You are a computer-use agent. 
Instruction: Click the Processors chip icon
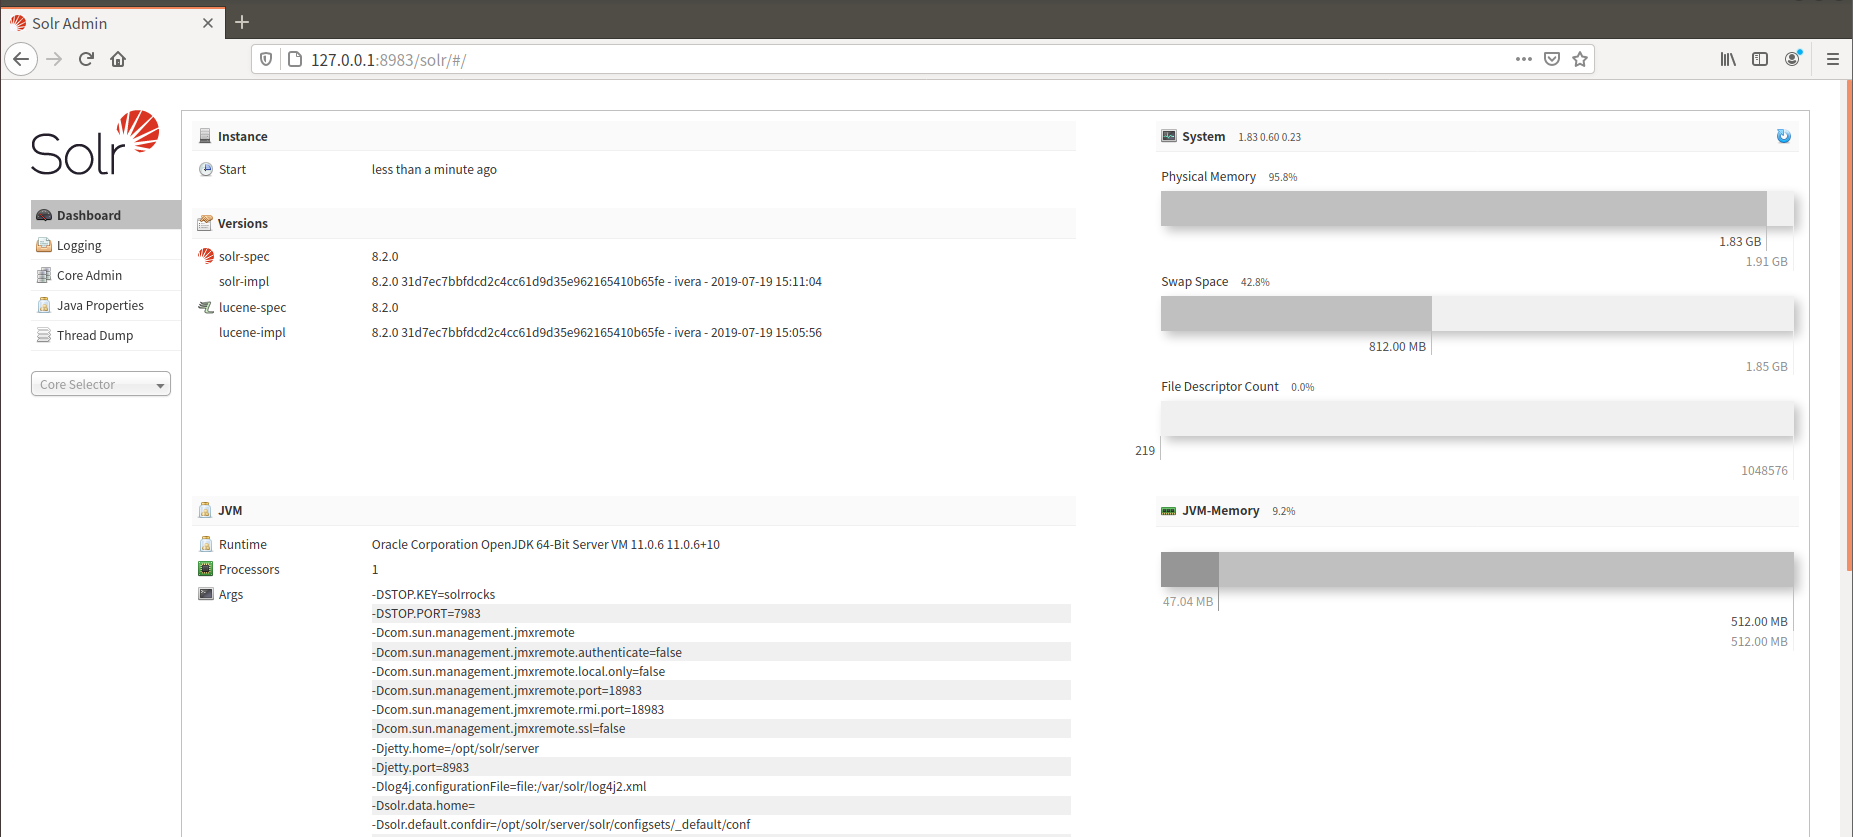point(206,569)
